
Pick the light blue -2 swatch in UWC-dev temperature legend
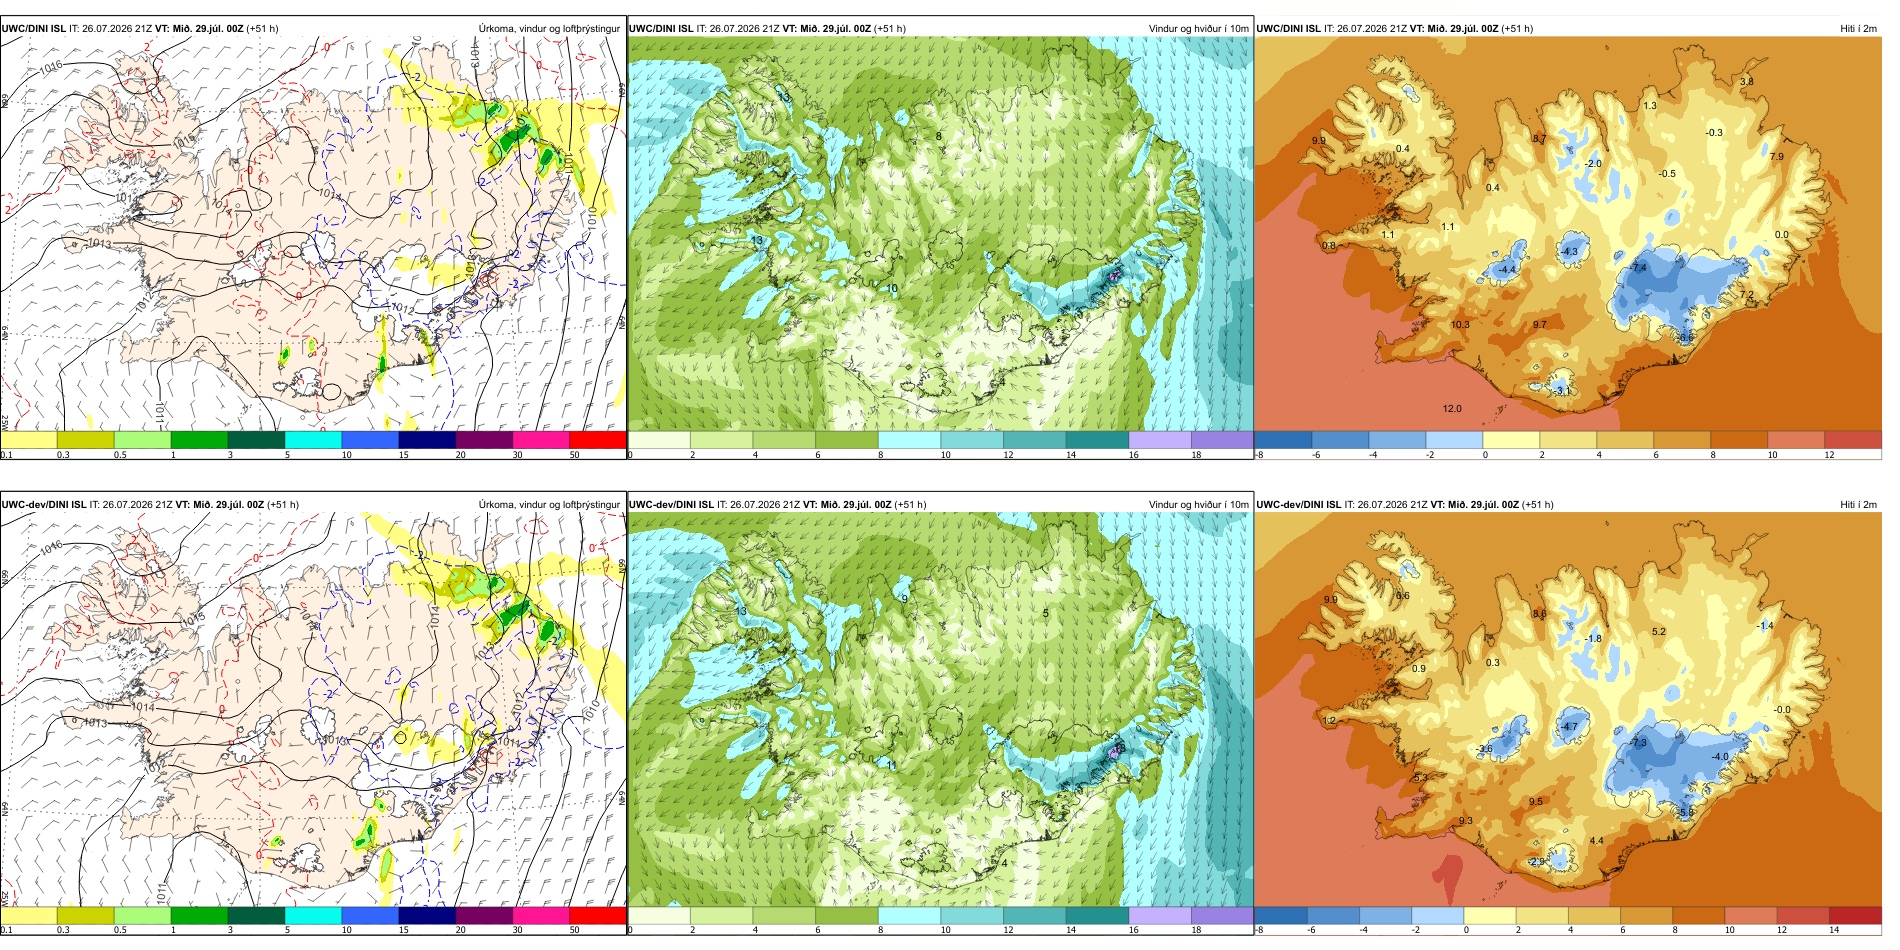tap(1437, 916)
